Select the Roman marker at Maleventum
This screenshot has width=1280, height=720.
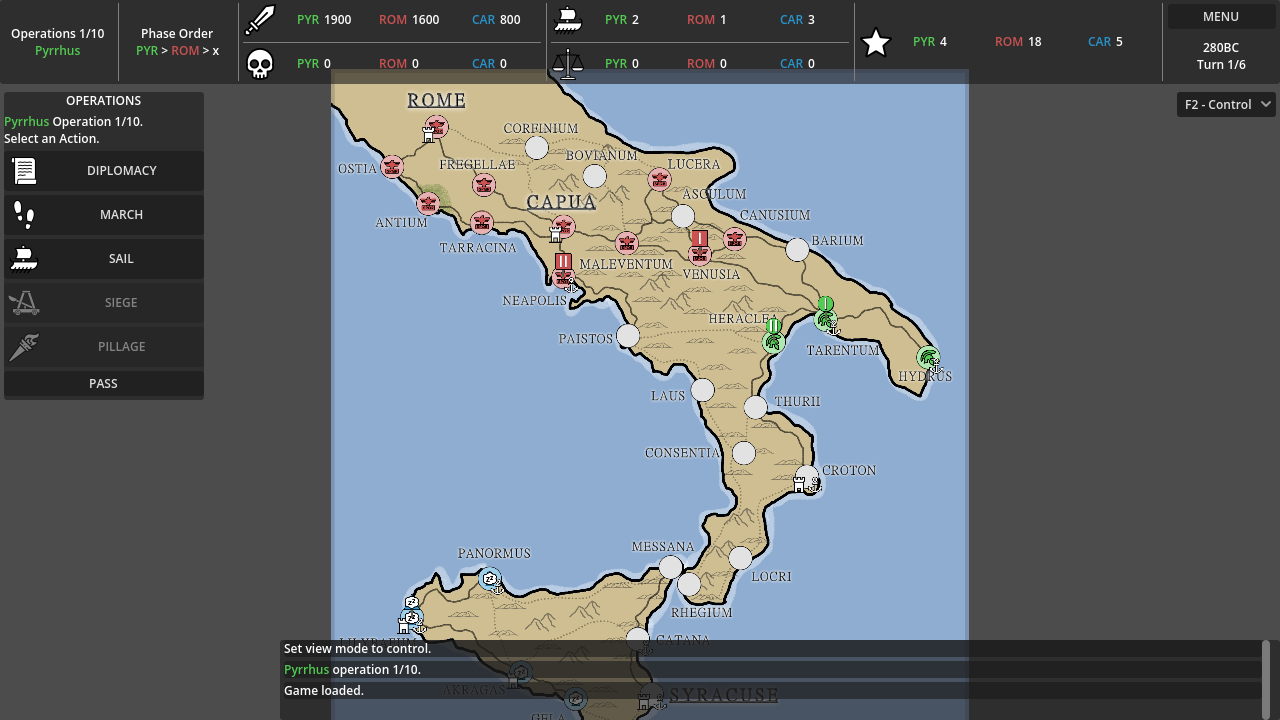click(627, 242)
